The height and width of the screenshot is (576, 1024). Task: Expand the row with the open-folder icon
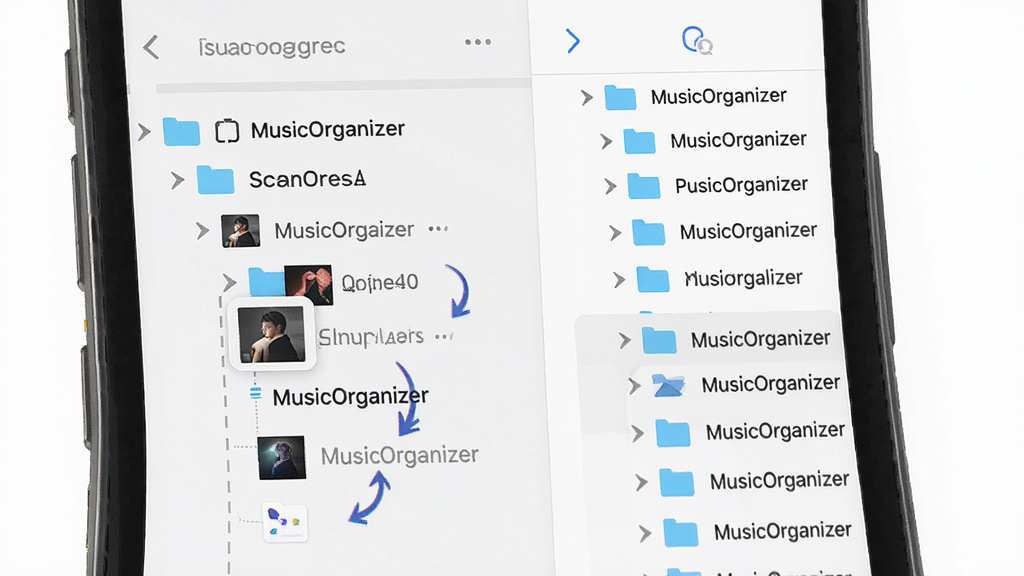pyautogui.click(x=633, y=386)
